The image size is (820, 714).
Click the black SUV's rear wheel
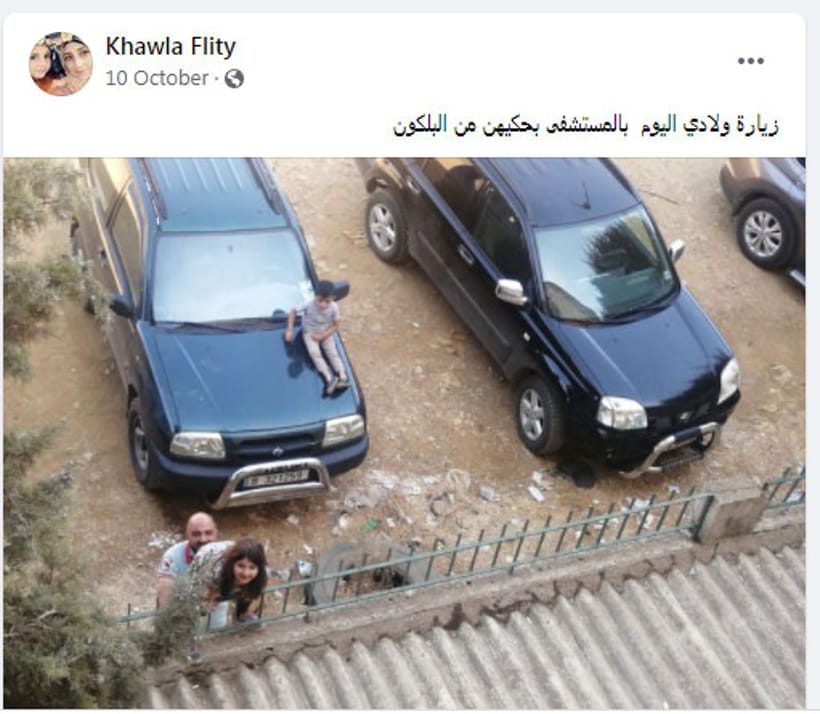[385, 226]
